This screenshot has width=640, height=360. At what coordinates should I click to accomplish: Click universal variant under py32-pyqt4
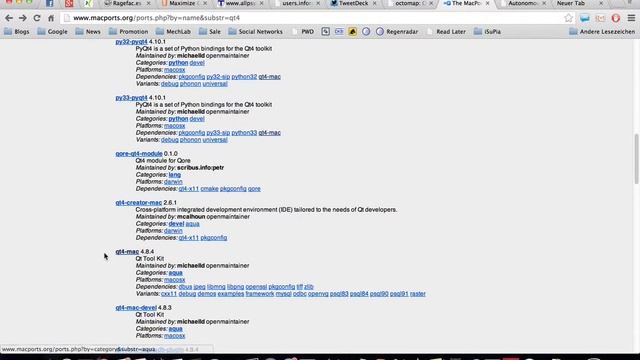[x=215, y=84]
